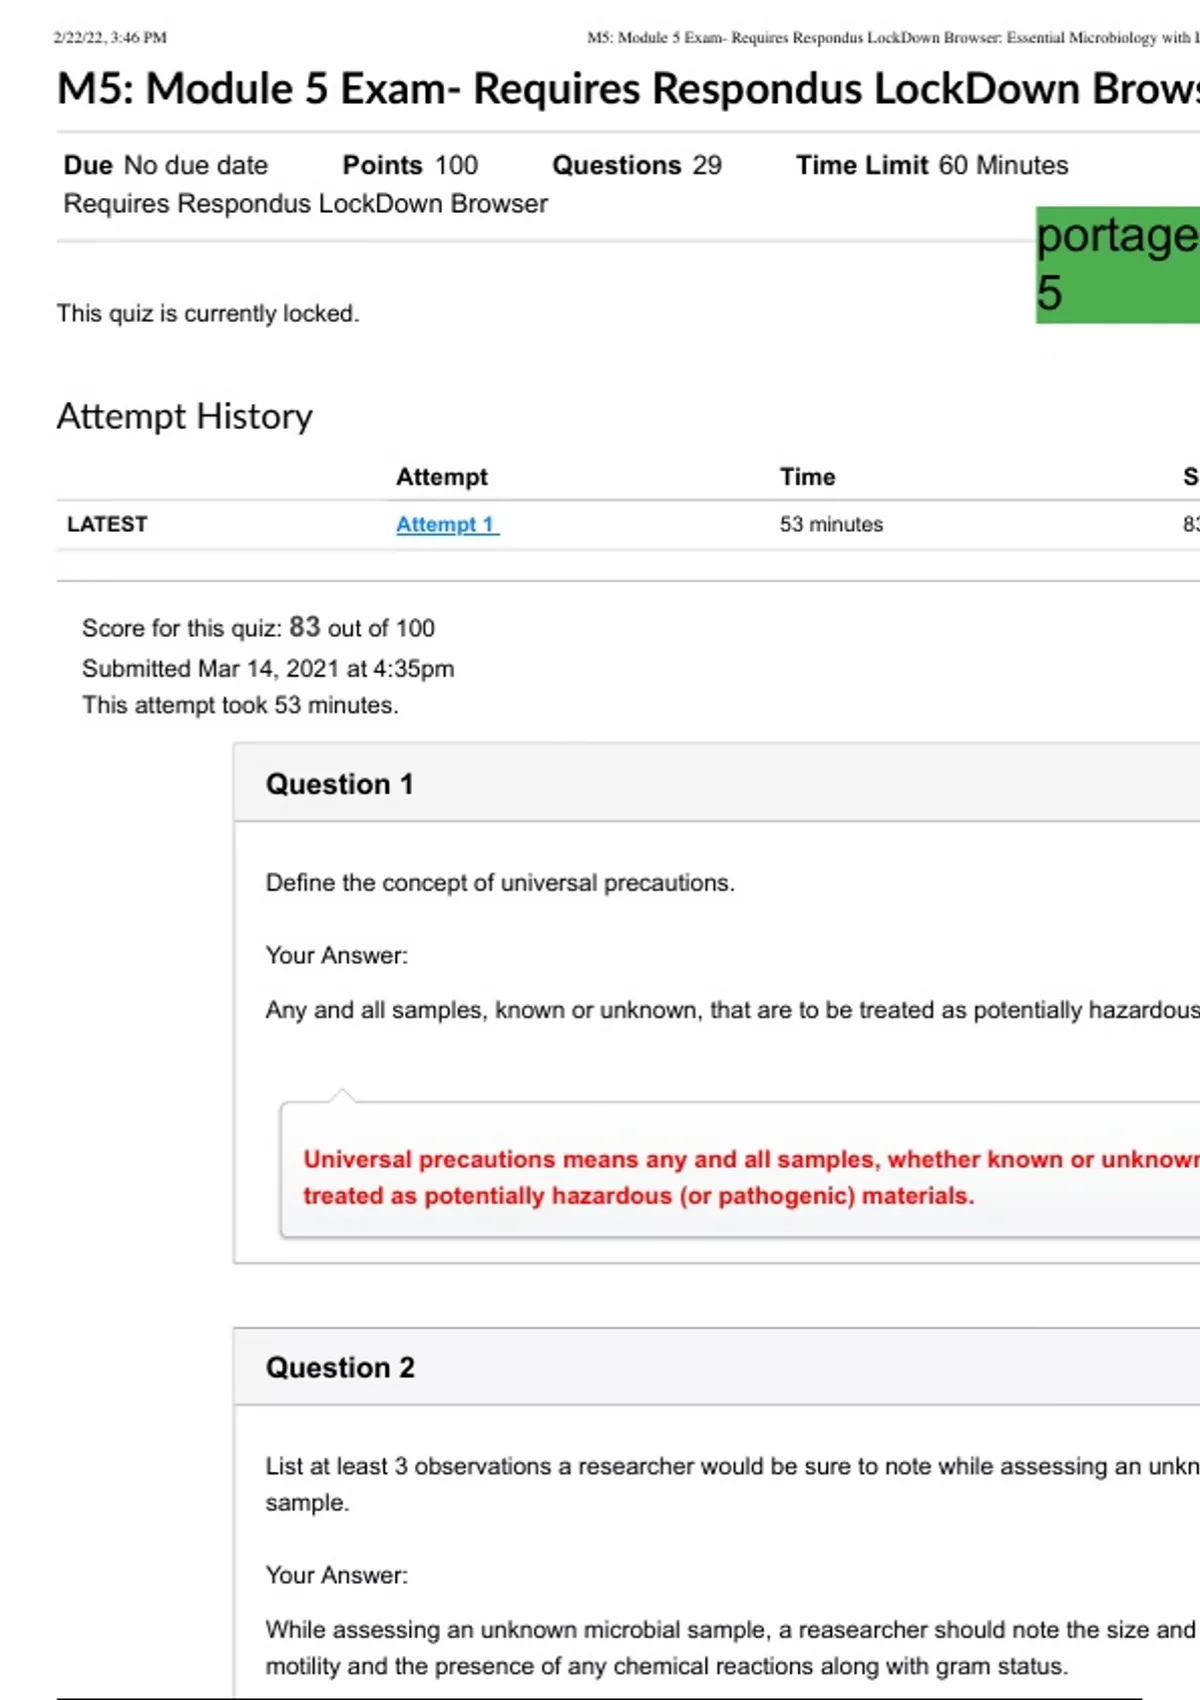Viewport: 1200px width, 1700px height.
Task: Click the Question 1 header
Action: [x=339, y=784]
